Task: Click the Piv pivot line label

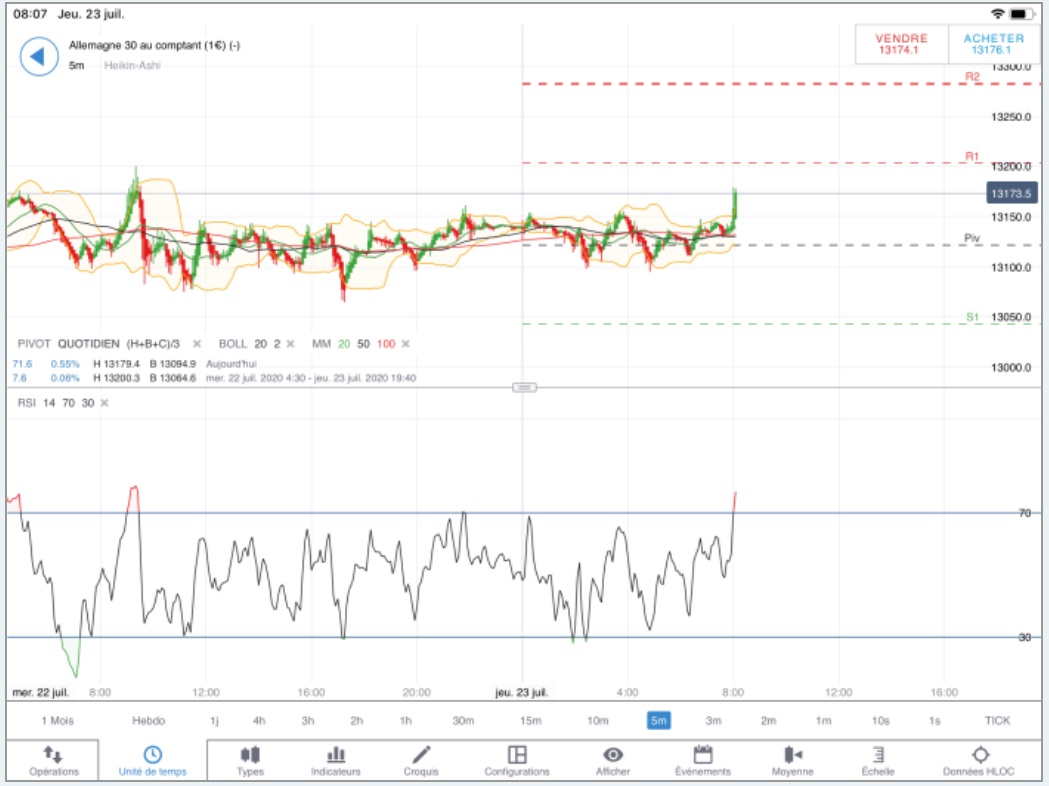Action: [971, 238]
